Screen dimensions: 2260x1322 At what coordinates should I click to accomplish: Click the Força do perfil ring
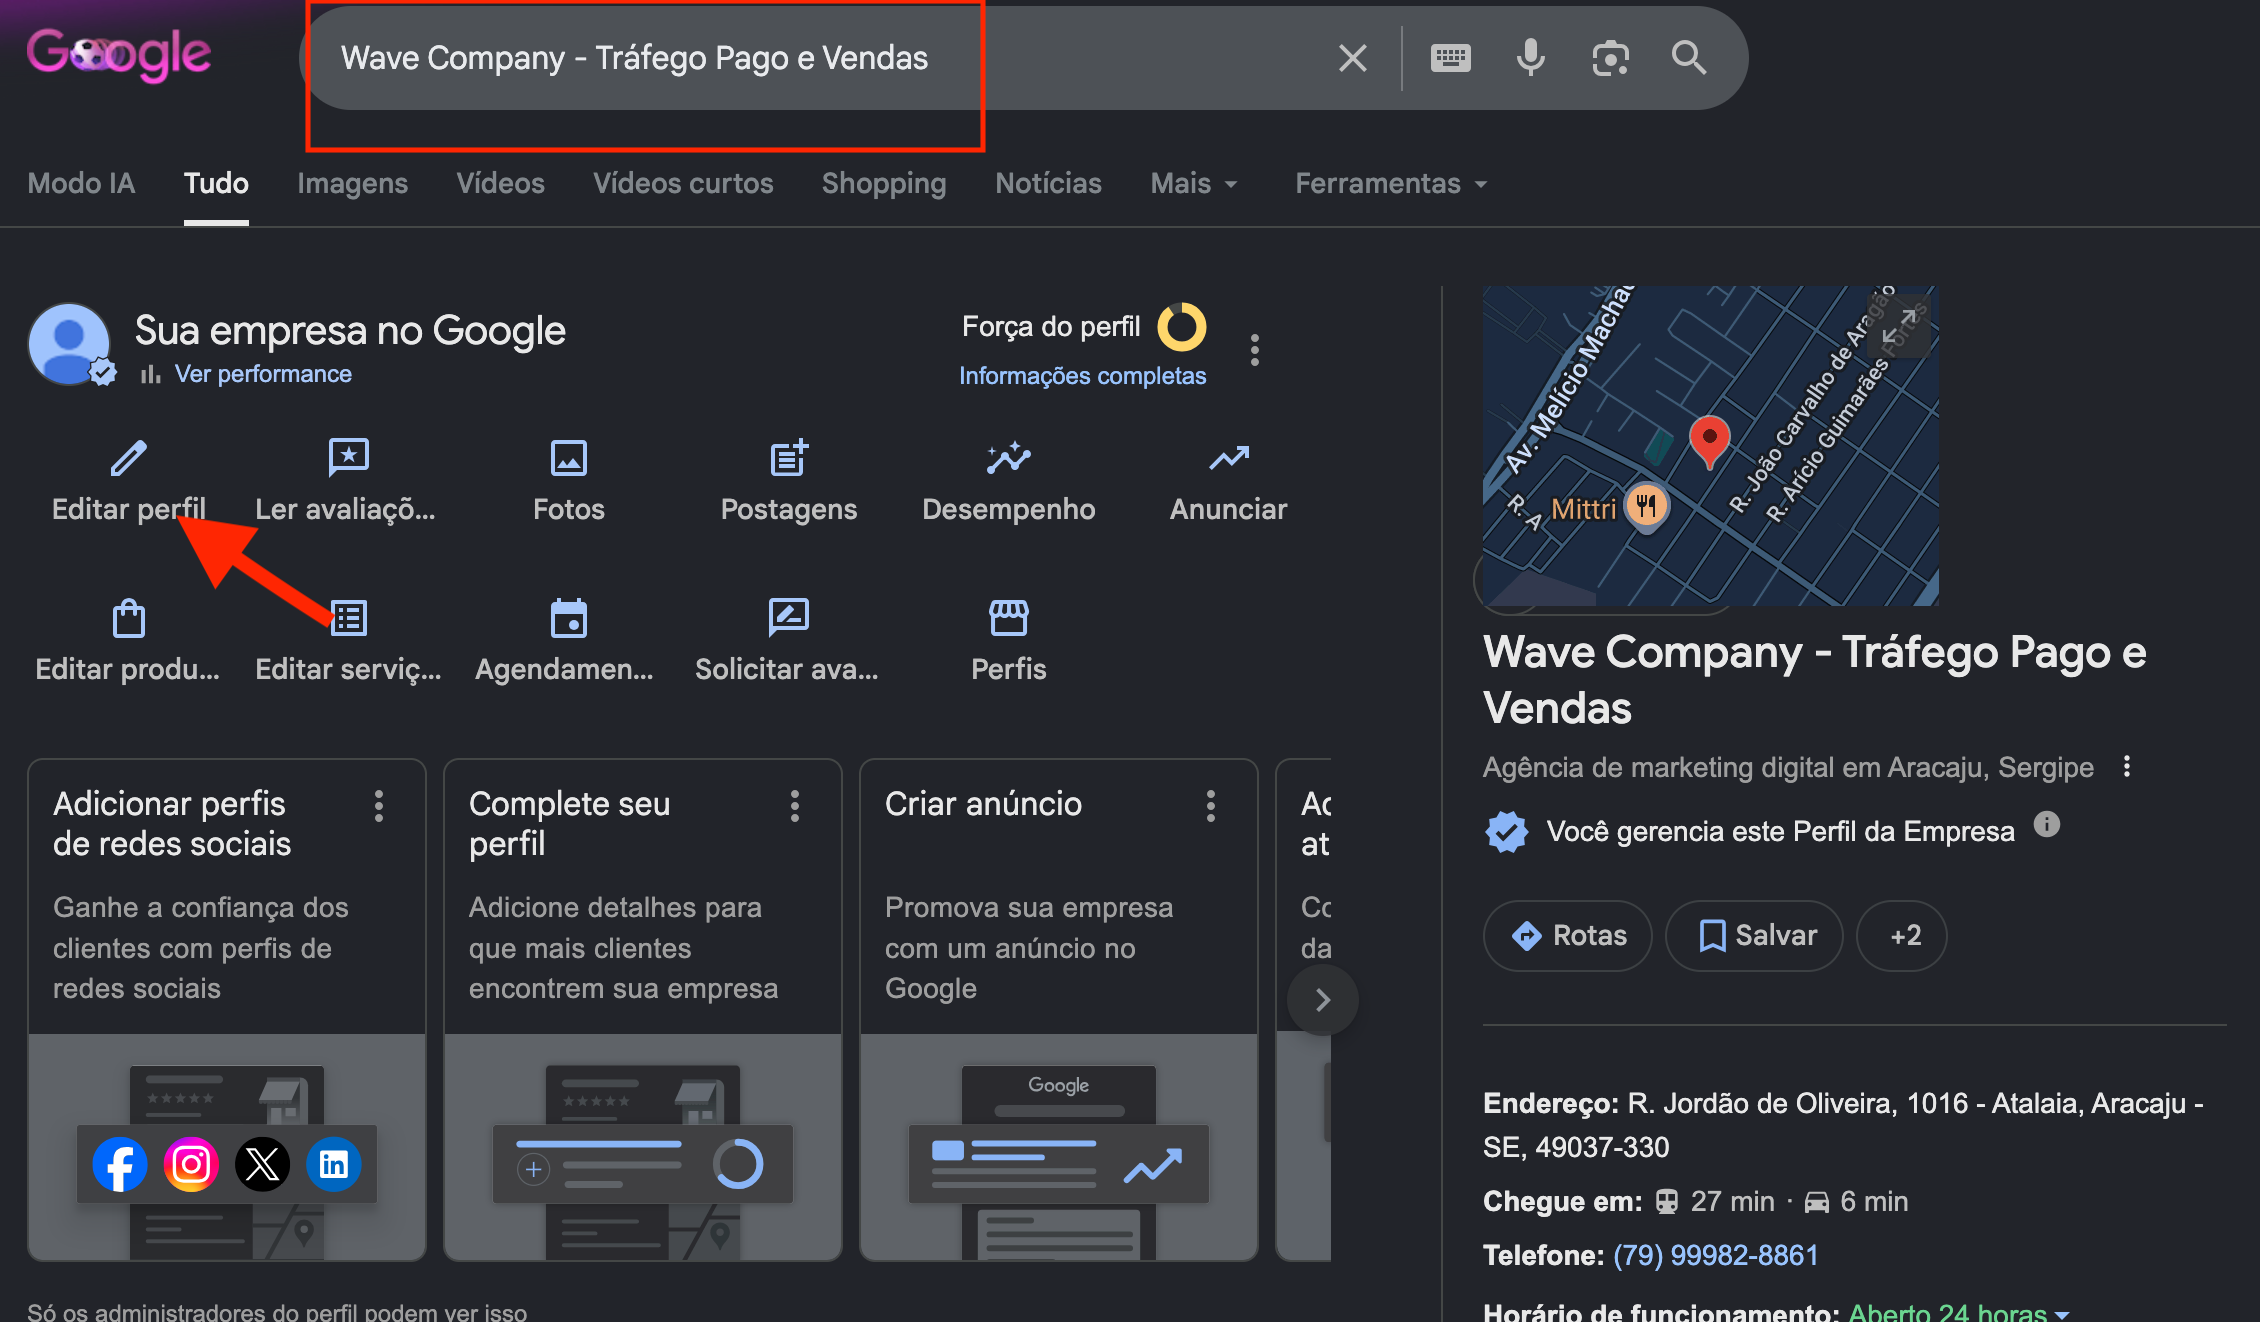[x=1181, y=327]
